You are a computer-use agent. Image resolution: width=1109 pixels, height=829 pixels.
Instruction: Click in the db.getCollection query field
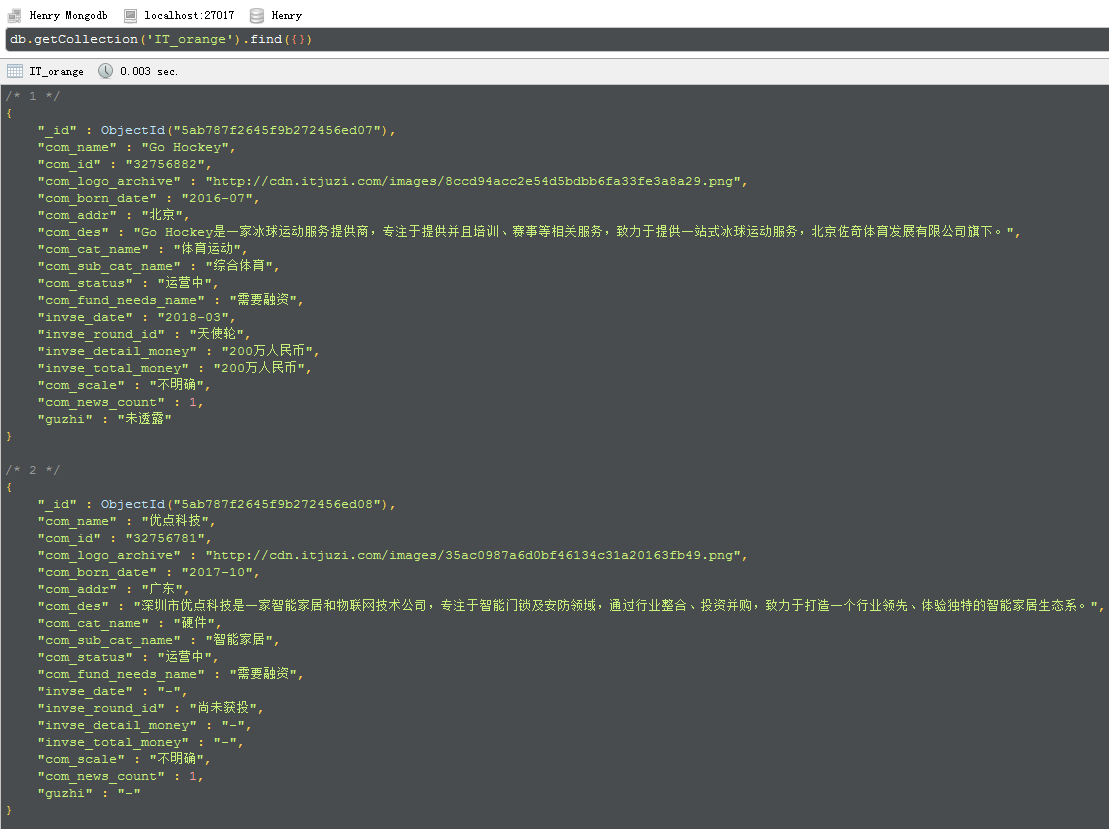pyautogui.click(x=556, y=40)
